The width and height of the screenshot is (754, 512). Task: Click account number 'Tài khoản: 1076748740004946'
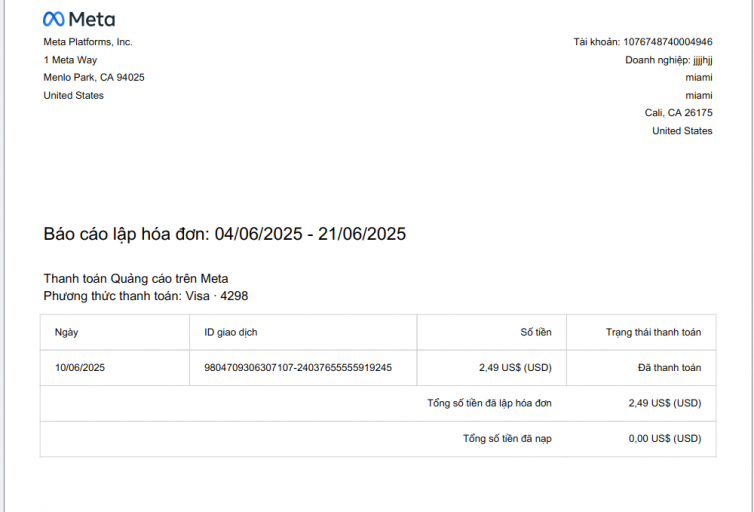[x=643, y=42]
